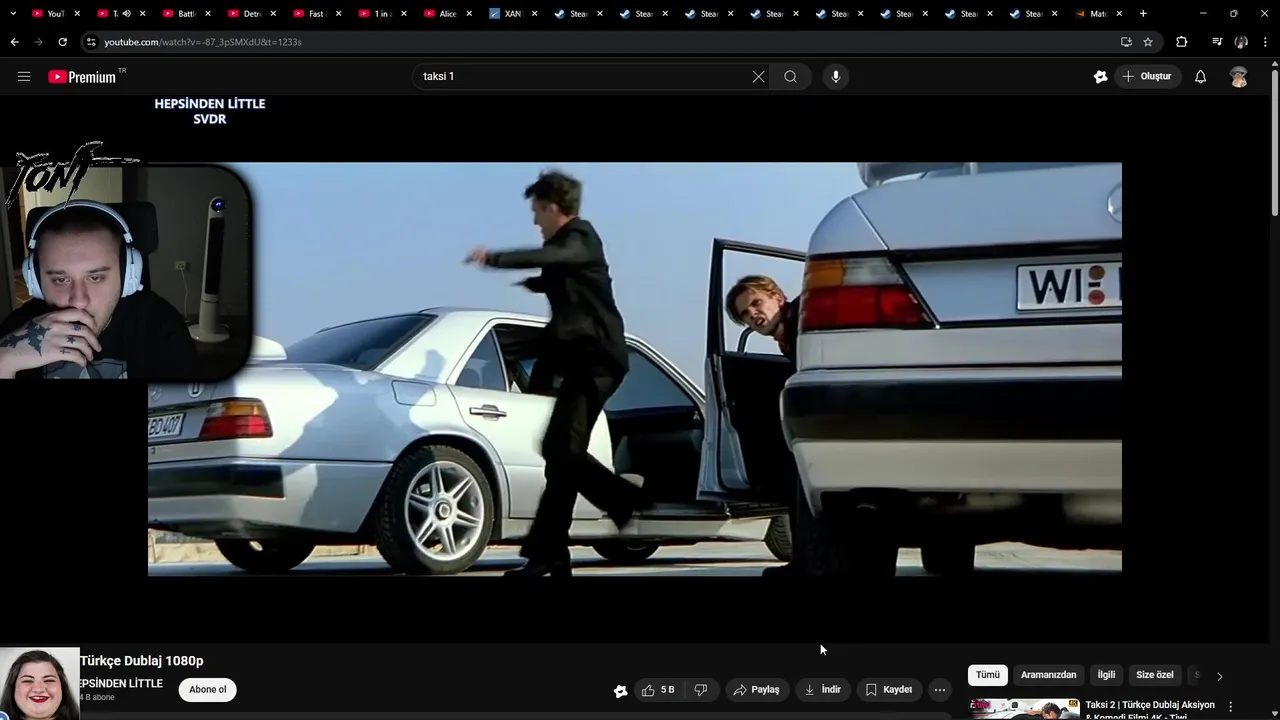Select the İlgili filter chip

[1106, 675]
